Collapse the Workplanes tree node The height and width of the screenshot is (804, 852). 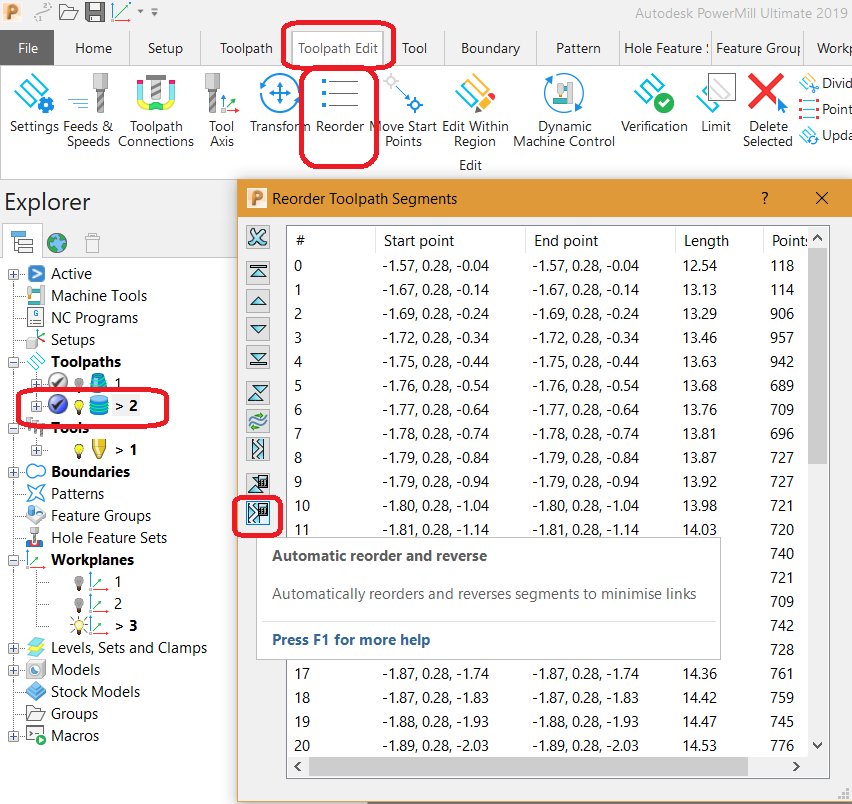click(14, 559)
